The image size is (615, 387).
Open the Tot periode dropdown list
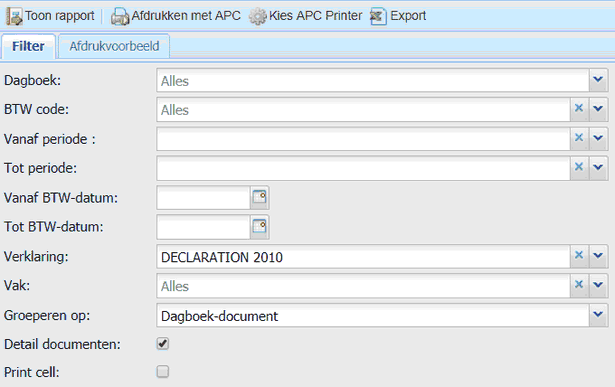coord(598,167)
